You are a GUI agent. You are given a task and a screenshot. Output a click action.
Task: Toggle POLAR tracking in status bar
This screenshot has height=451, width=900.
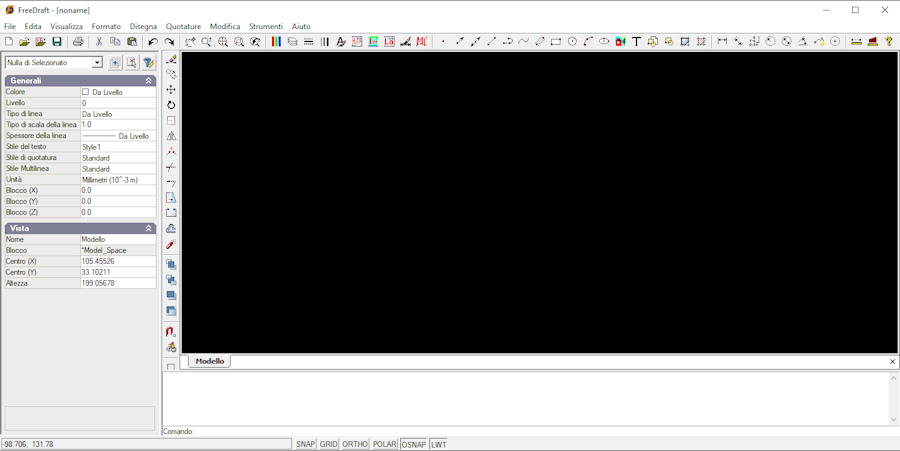coord(384,444)
